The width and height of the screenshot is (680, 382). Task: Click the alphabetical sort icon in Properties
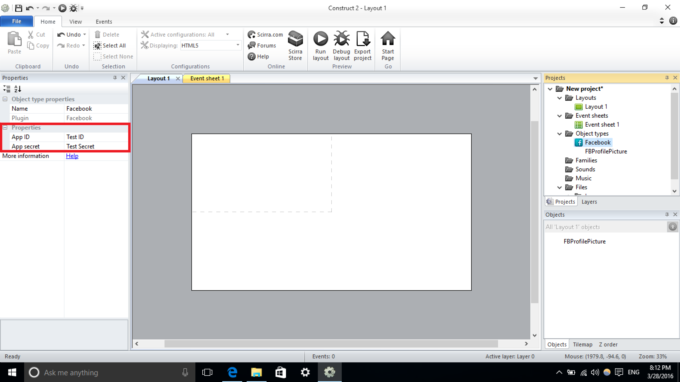(17, 89)
